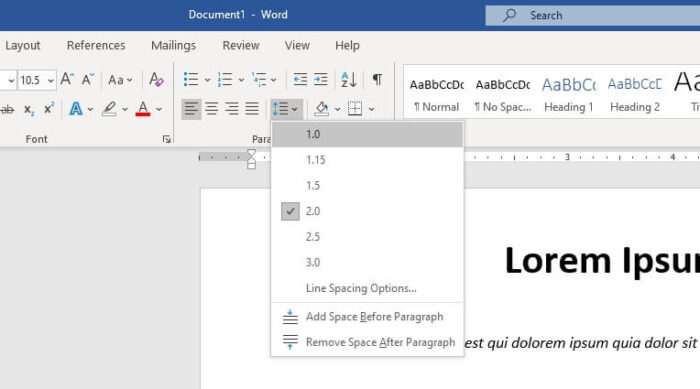Open shading color dropdown arrow
700x389 pixels.
(x=338, y=109)
